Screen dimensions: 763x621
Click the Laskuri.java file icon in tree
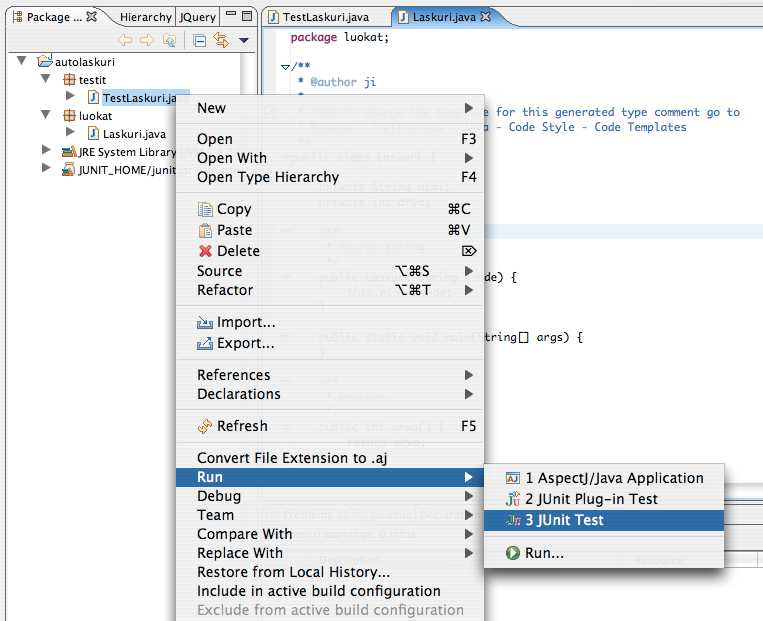tap(93, 133)
